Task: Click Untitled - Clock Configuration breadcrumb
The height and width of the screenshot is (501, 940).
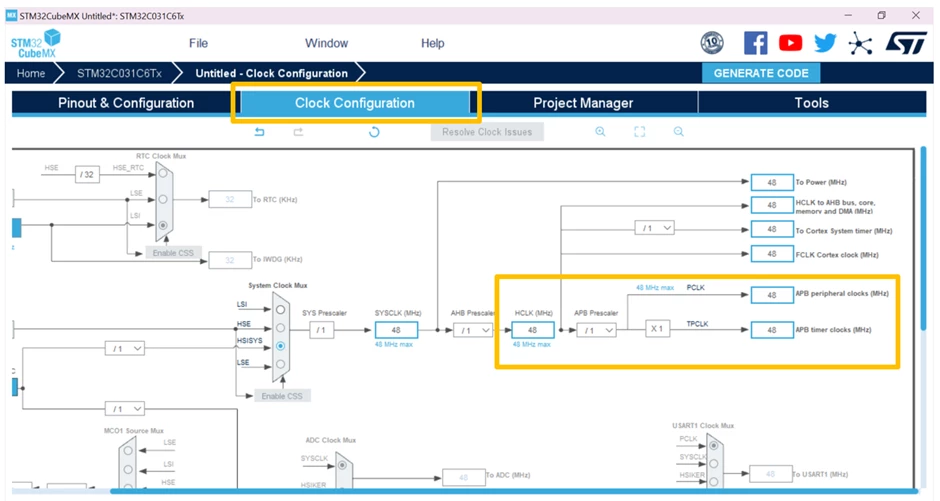Action: 272,73
